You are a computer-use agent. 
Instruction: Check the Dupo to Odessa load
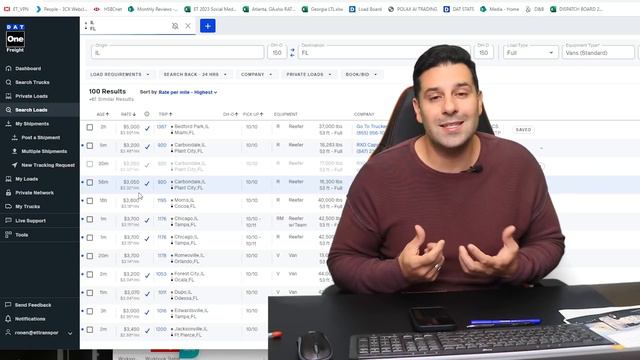tap(90, 293)
